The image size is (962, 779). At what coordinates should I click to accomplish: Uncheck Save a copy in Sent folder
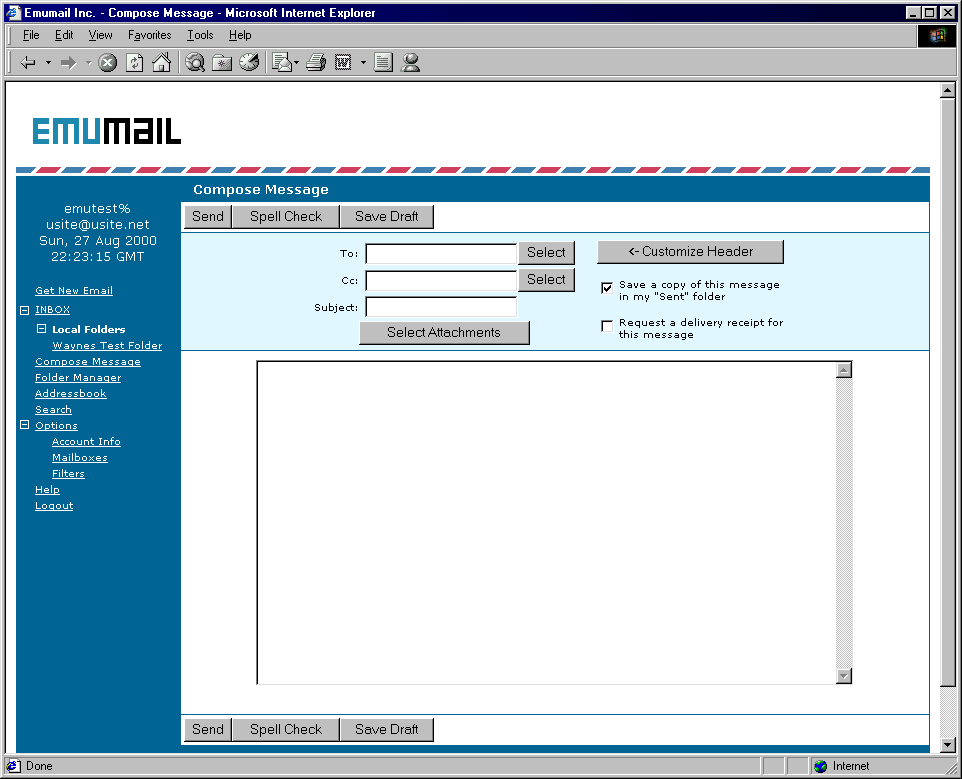click(607, 288)
